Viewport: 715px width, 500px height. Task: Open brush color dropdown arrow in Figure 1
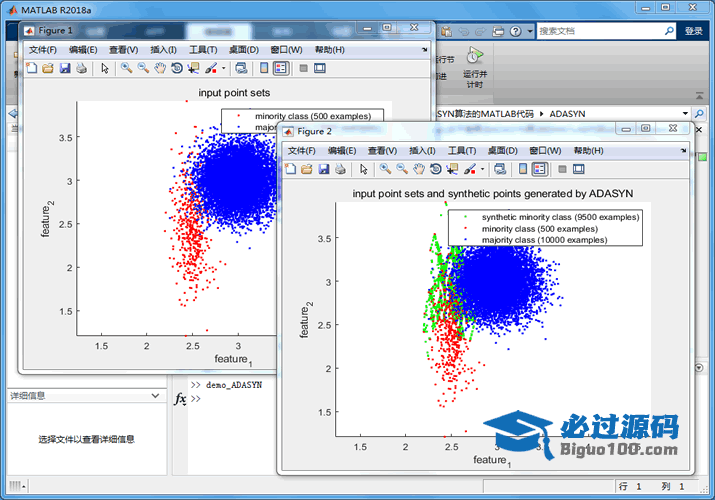[223, 68]
